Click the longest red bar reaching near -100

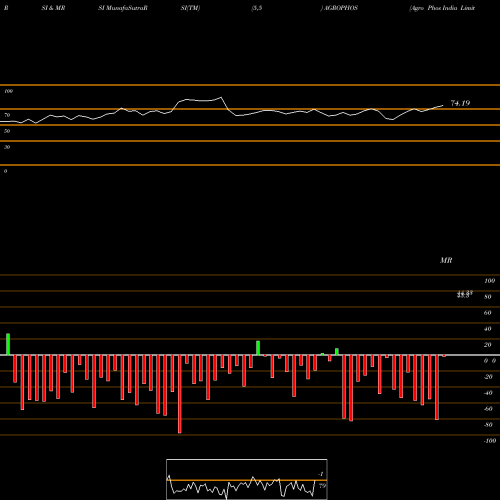click(x=180, y=394)
